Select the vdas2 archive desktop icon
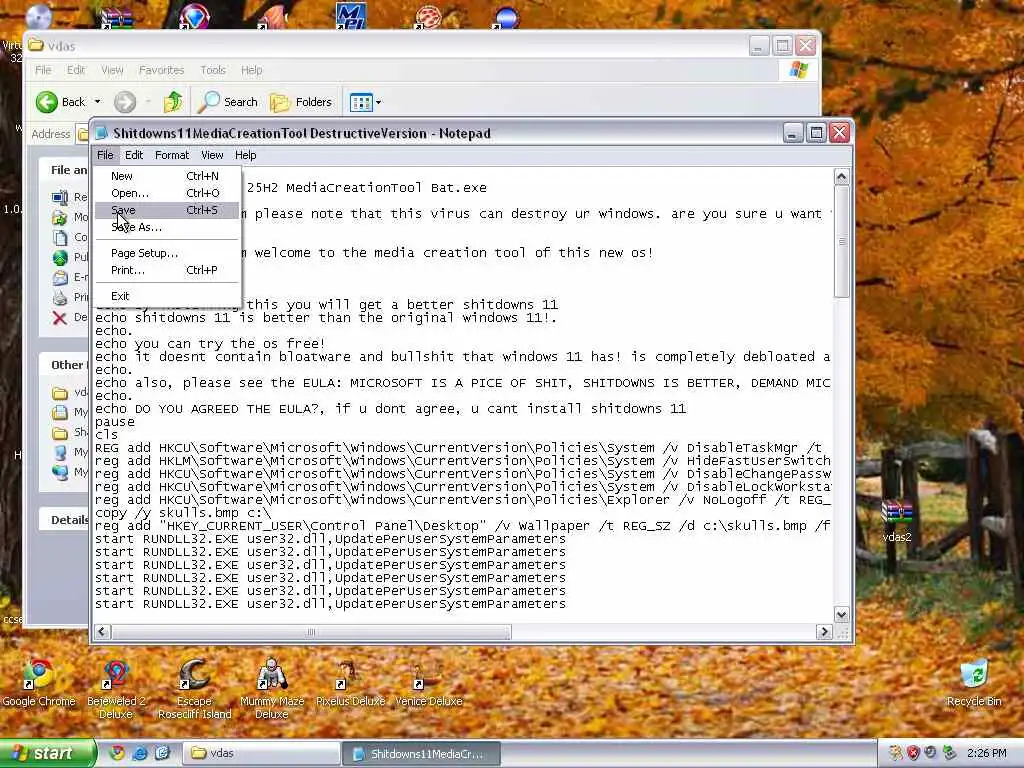 pos(897,520)
